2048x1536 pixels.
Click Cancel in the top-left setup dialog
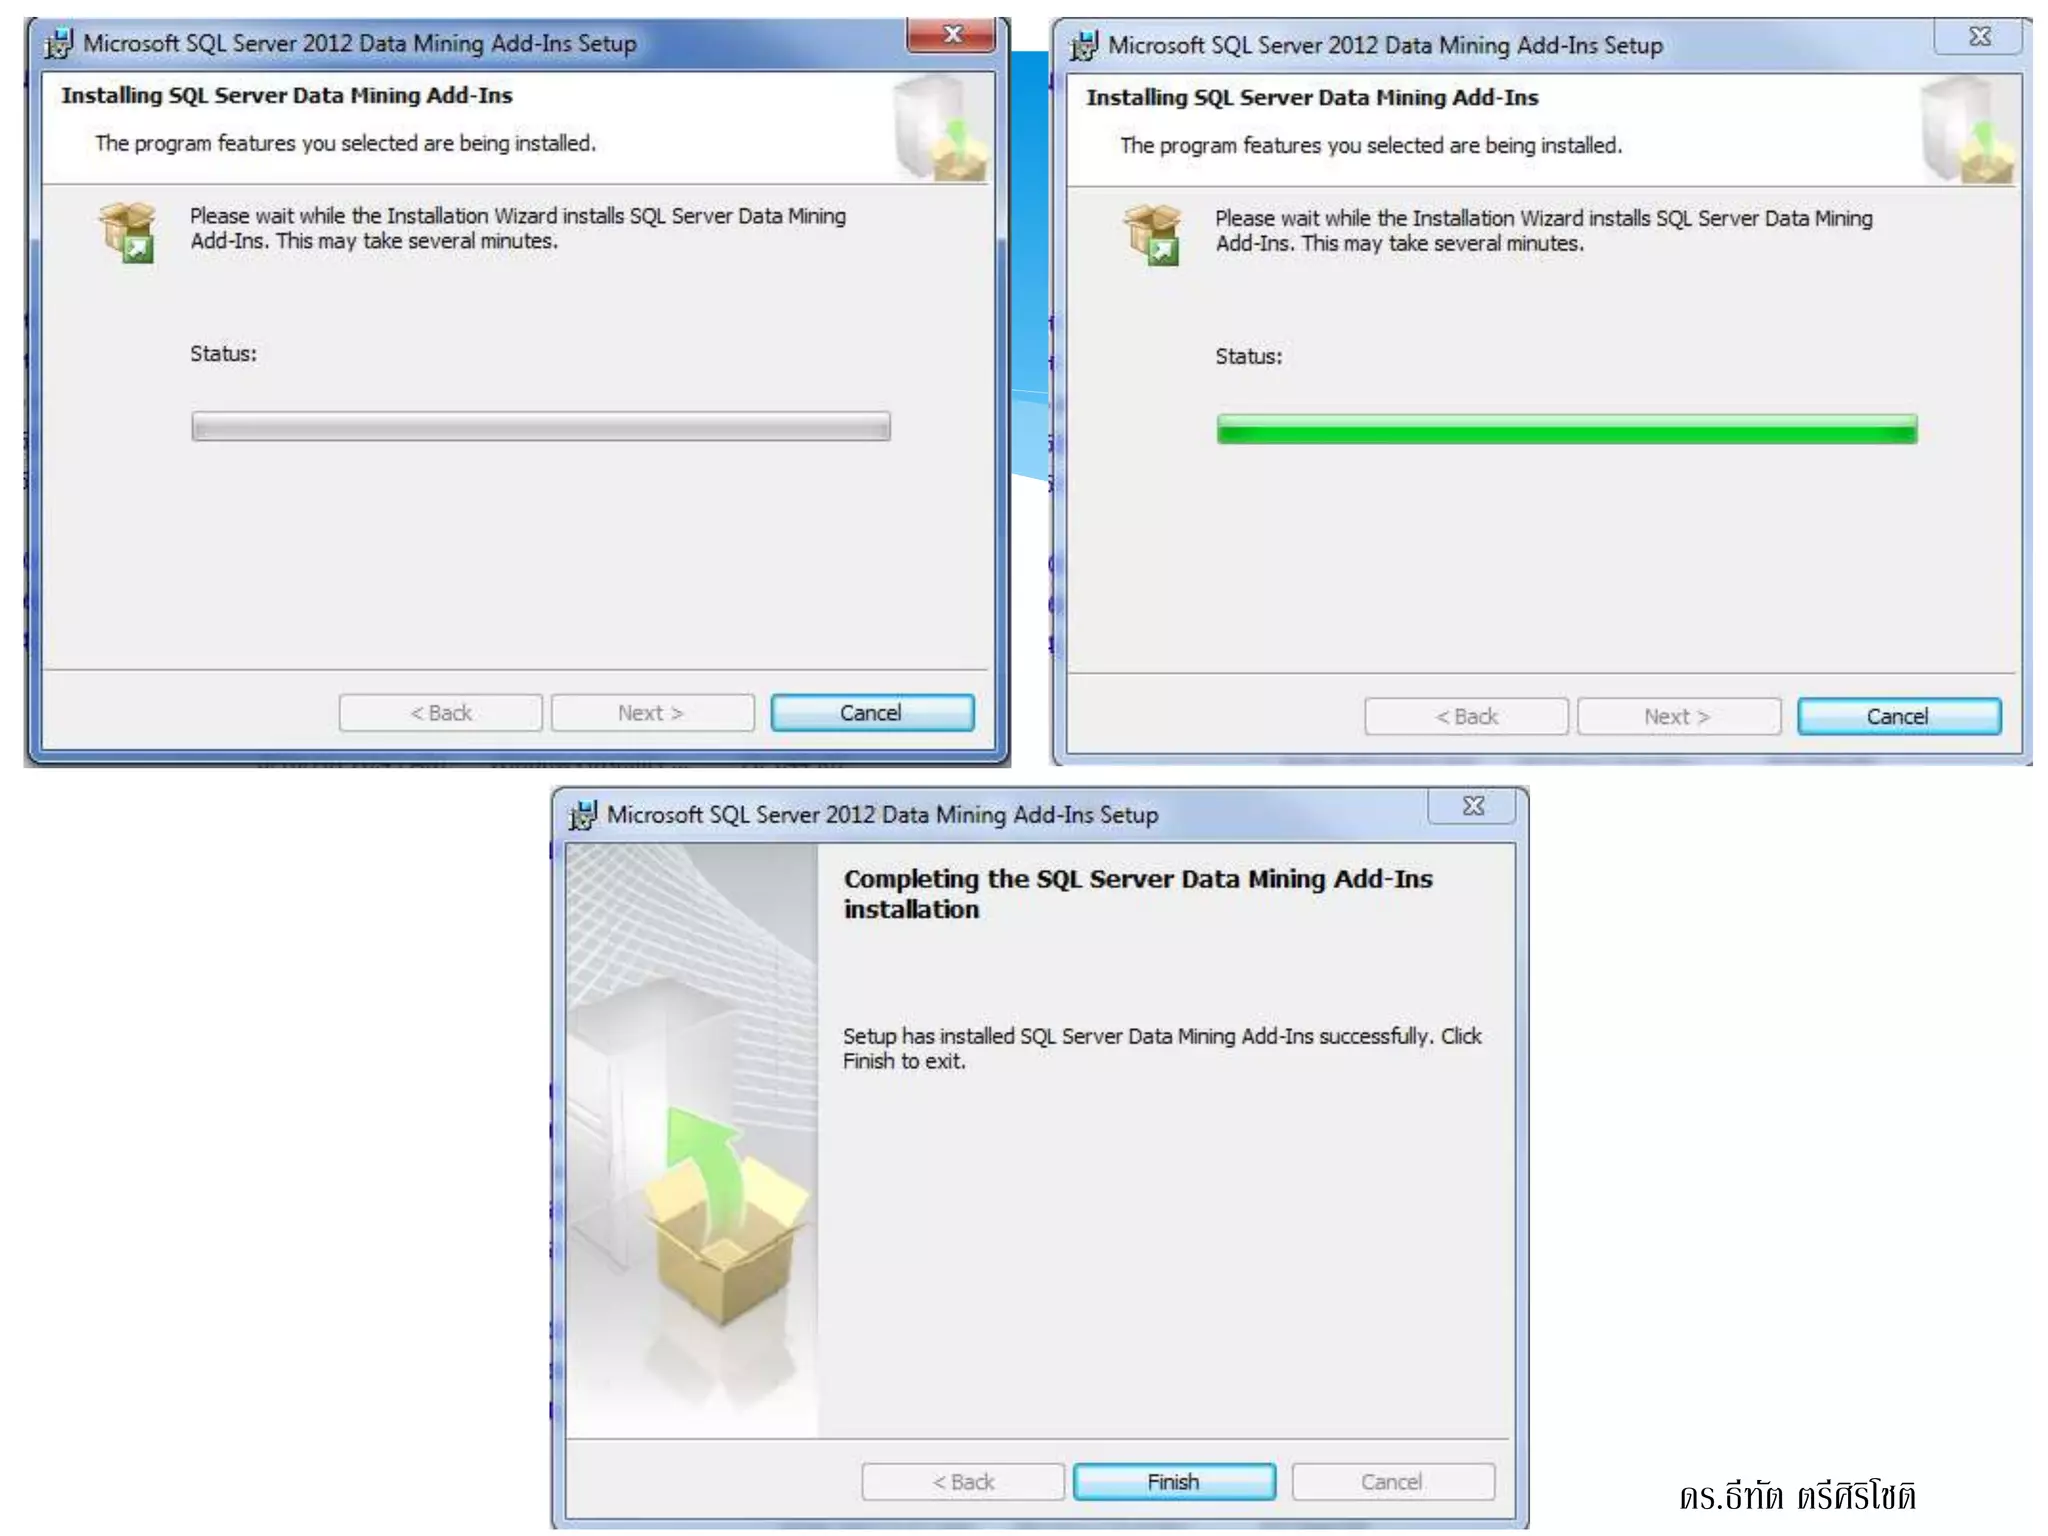[871, 713]
